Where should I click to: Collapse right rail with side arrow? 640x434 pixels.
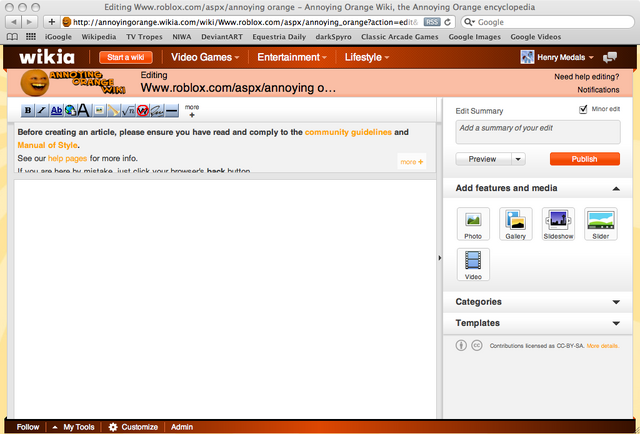pyautogui.click(x=440, y=258)
